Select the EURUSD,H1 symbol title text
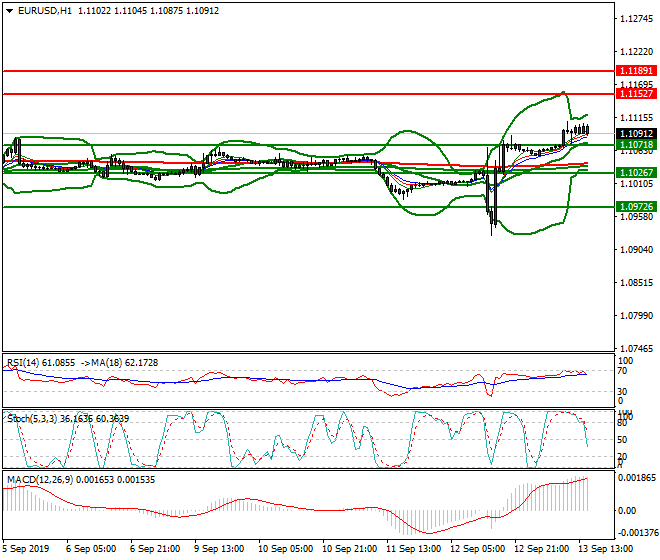Screen dimensions: 660x560 pyautogui.click(x=45, y=11)
